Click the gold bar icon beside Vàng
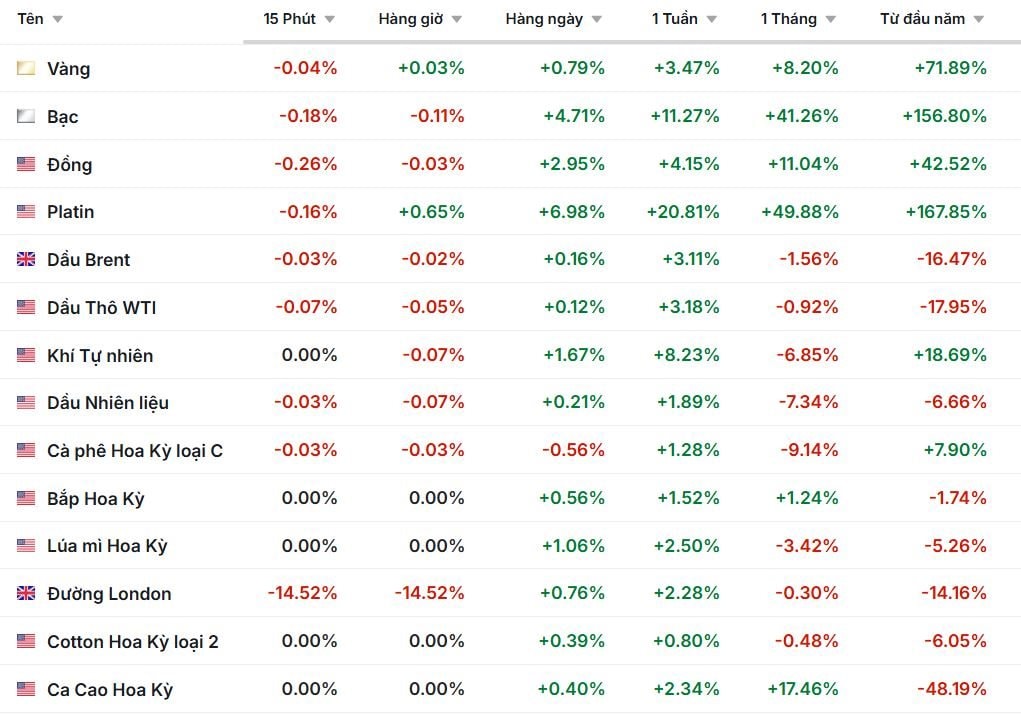 tap(26, 68)
